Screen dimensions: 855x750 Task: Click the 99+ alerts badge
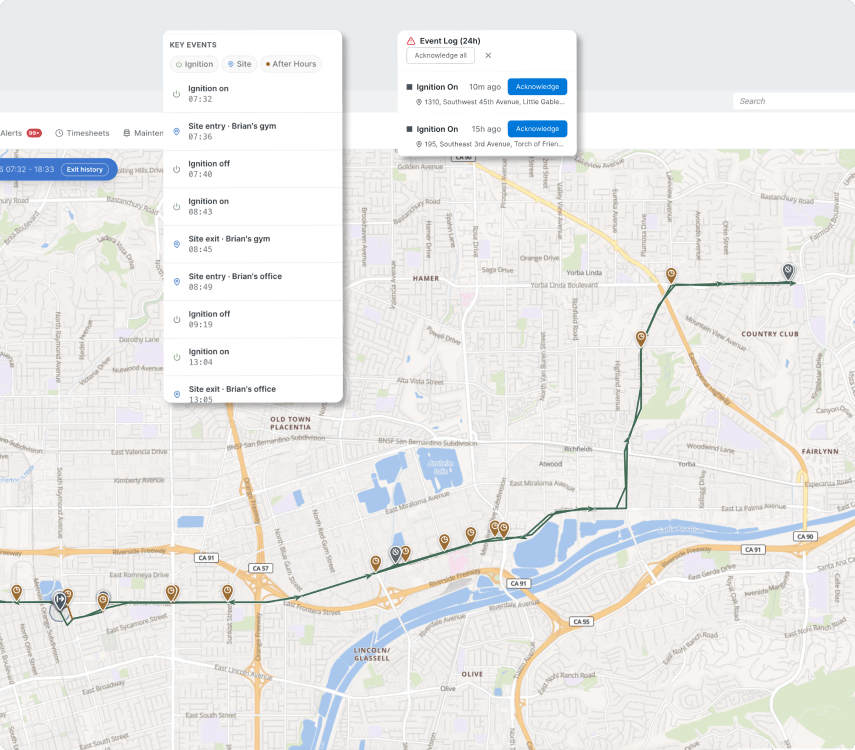tap(34, 133)
